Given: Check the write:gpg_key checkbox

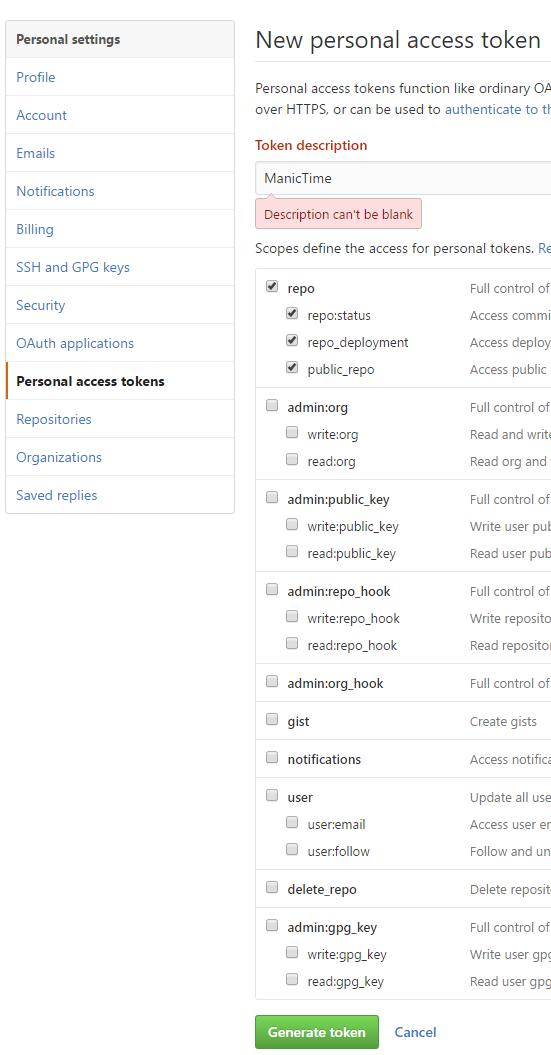Looking at the screenshot, I should 292,953.
